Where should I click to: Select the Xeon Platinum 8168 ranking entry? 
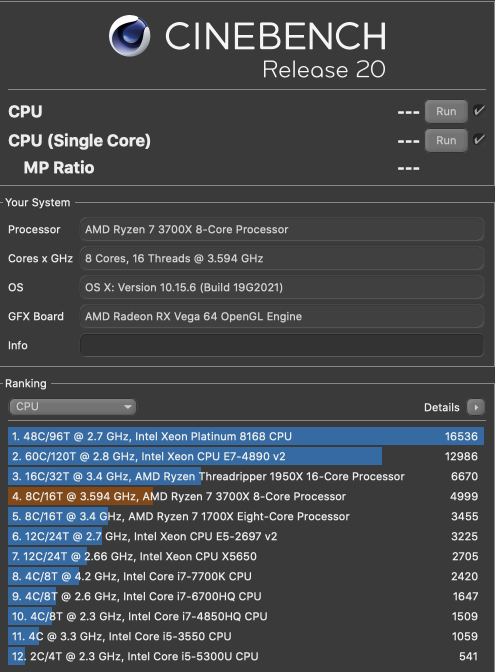[246, 436]
